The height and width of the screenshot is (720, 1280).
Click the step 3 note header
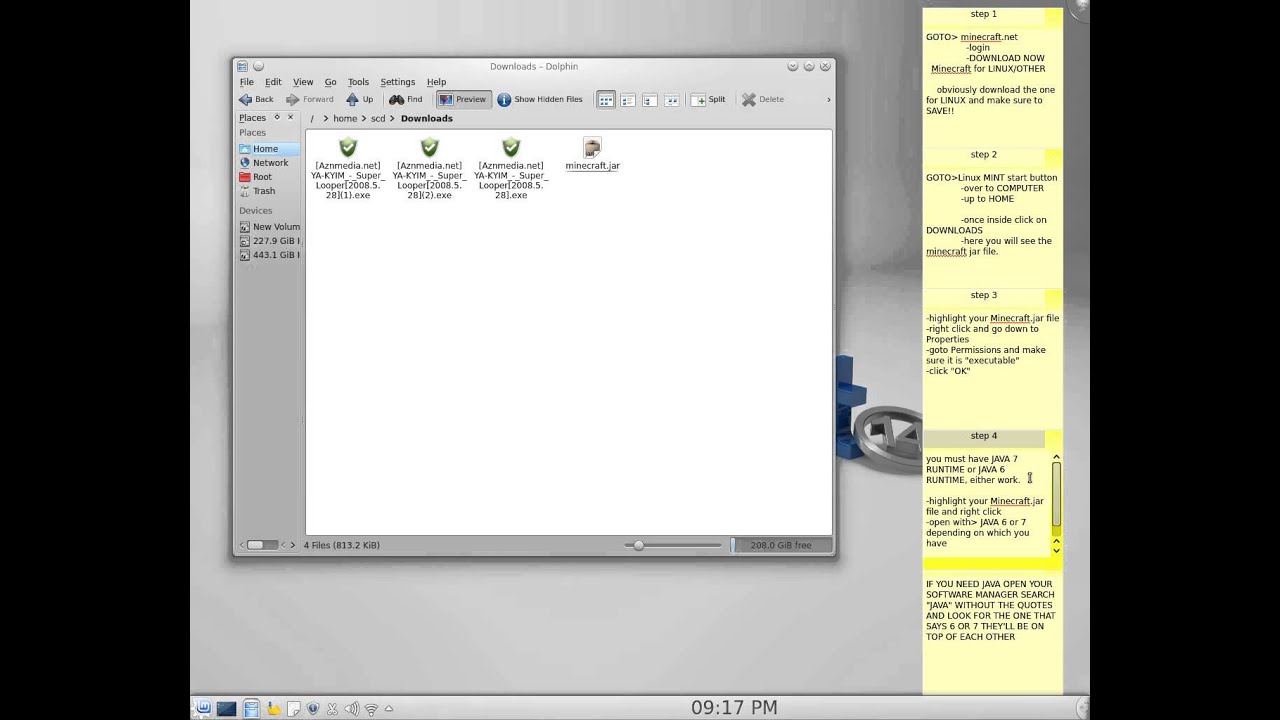point(984,296)
